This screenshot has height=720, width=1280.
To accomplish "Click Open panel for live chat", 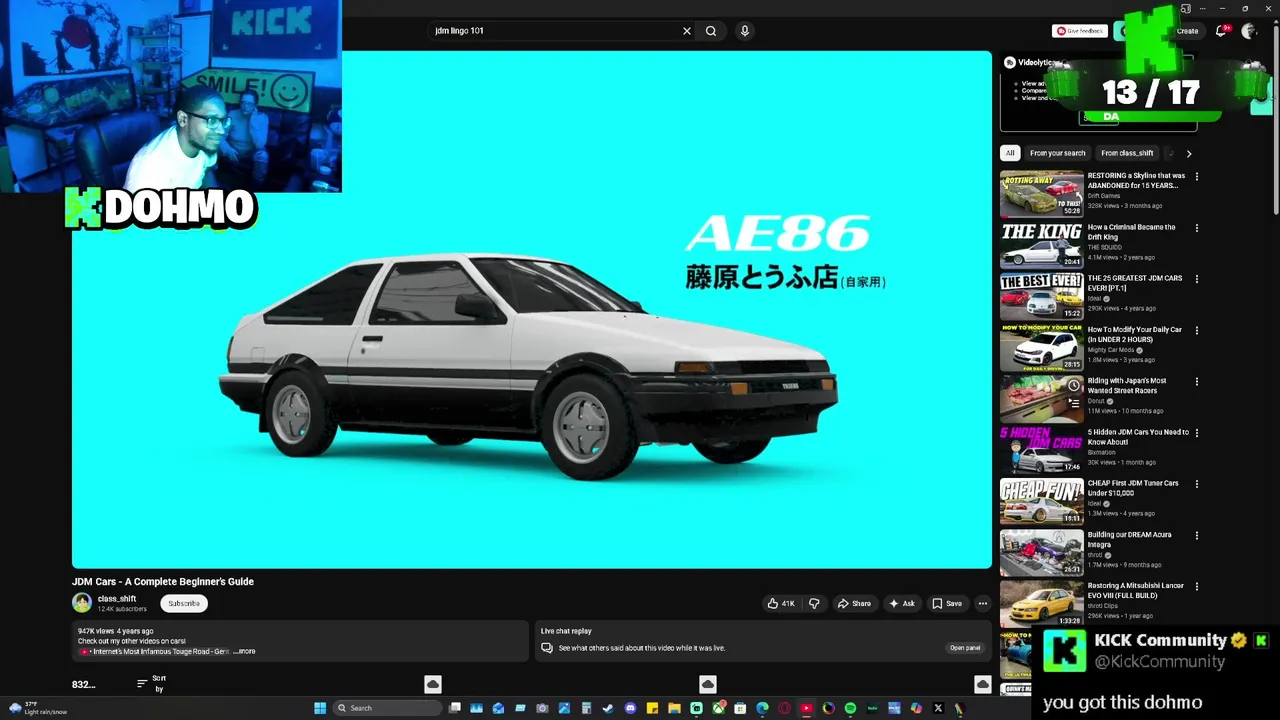I will click(965, 648).
